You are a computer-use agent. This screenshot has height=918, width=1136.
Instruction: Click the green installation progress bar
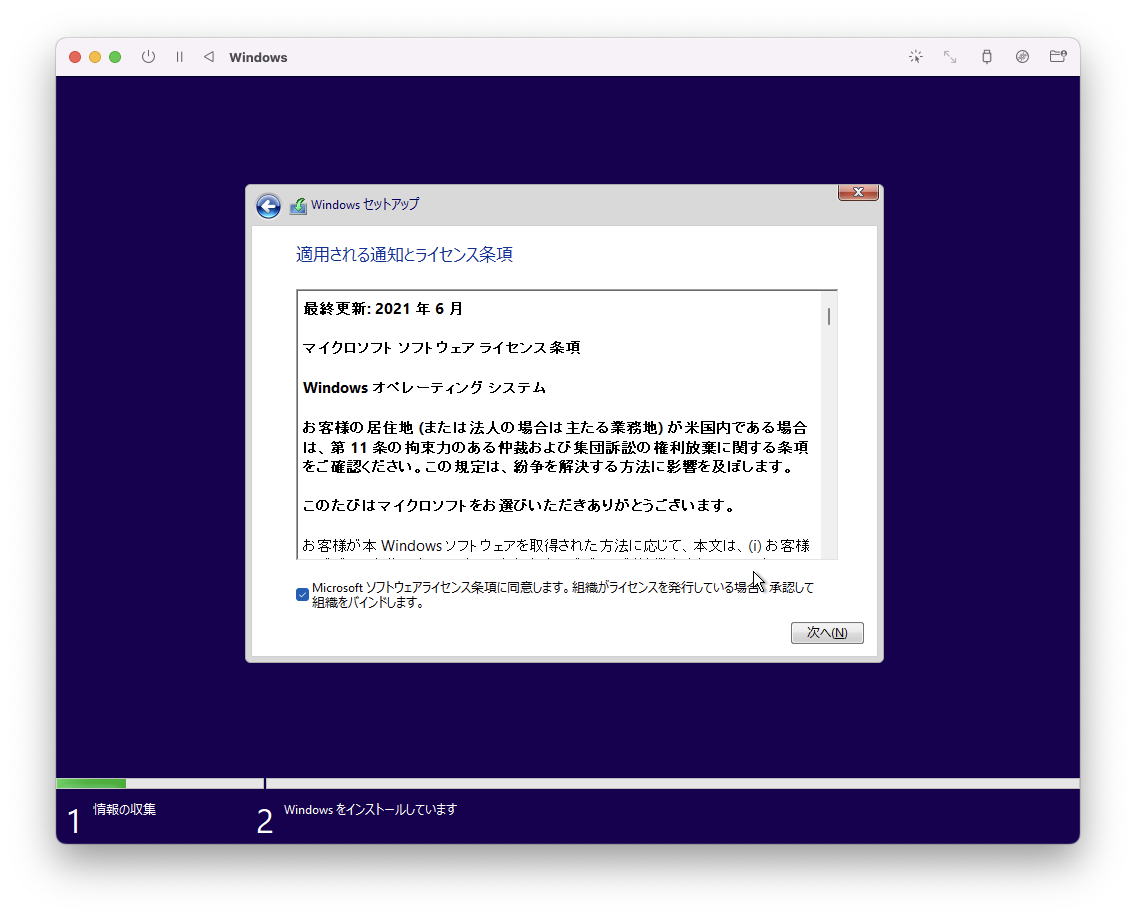[x=91, y=783]
